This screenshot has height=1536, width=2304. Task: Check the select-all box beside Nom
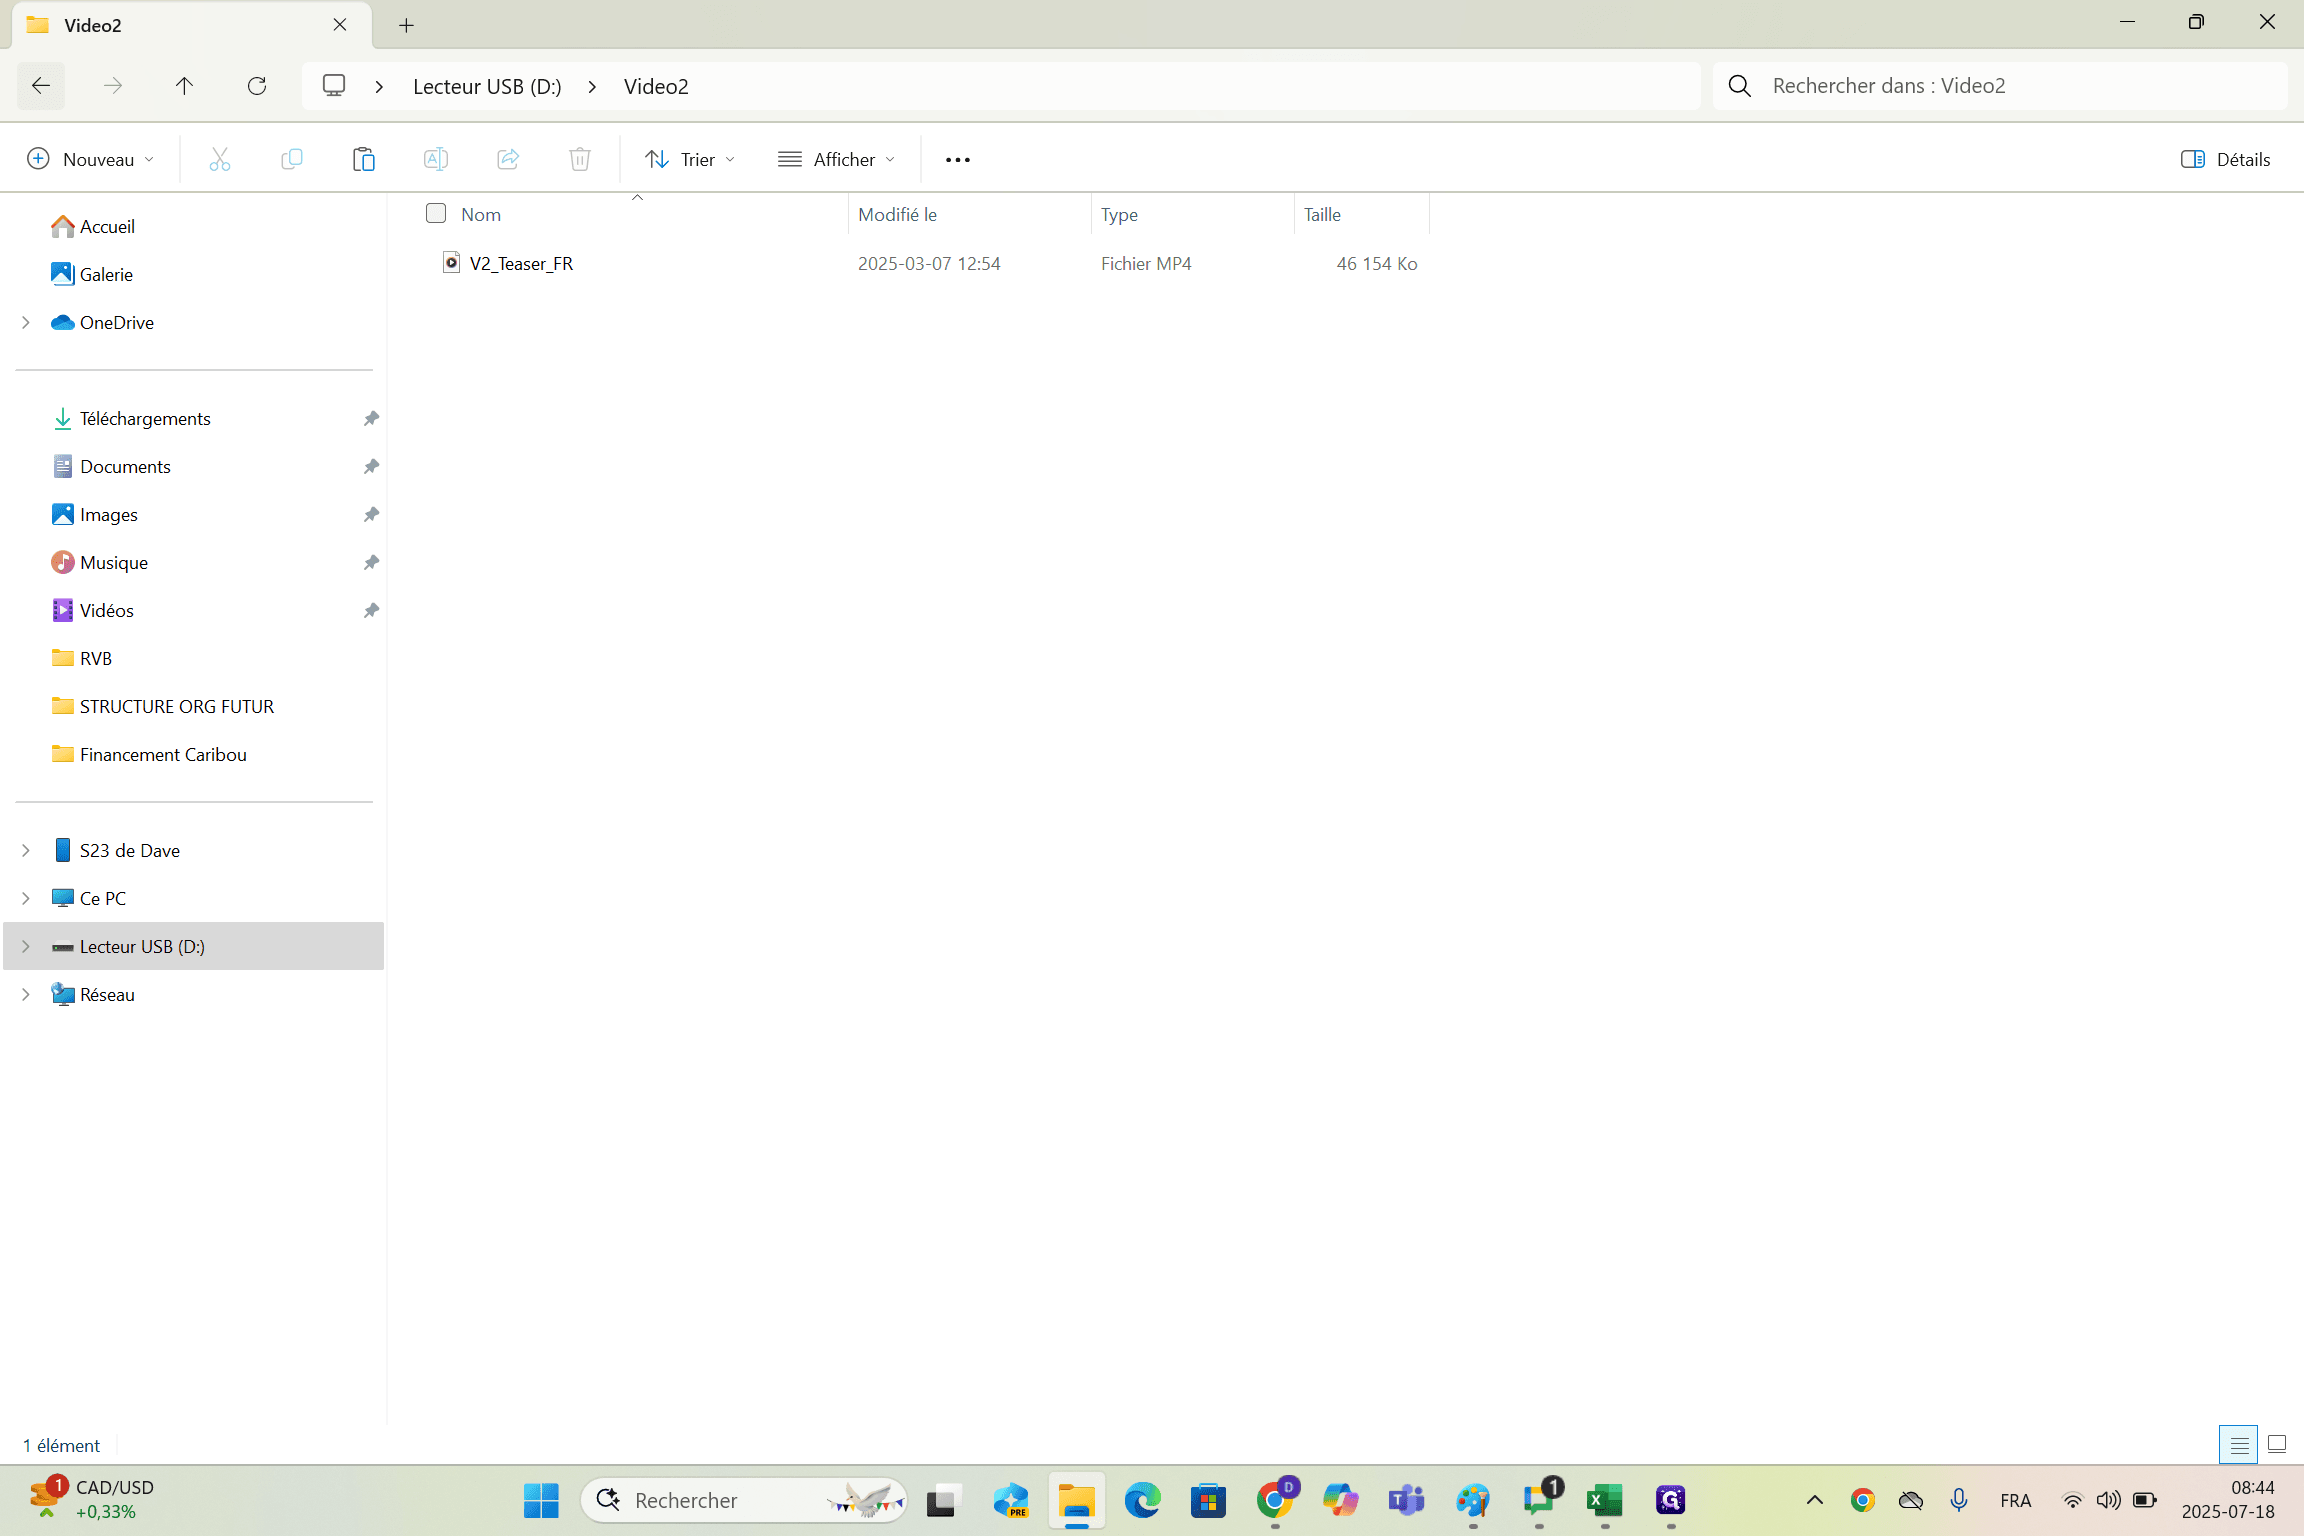436,213
